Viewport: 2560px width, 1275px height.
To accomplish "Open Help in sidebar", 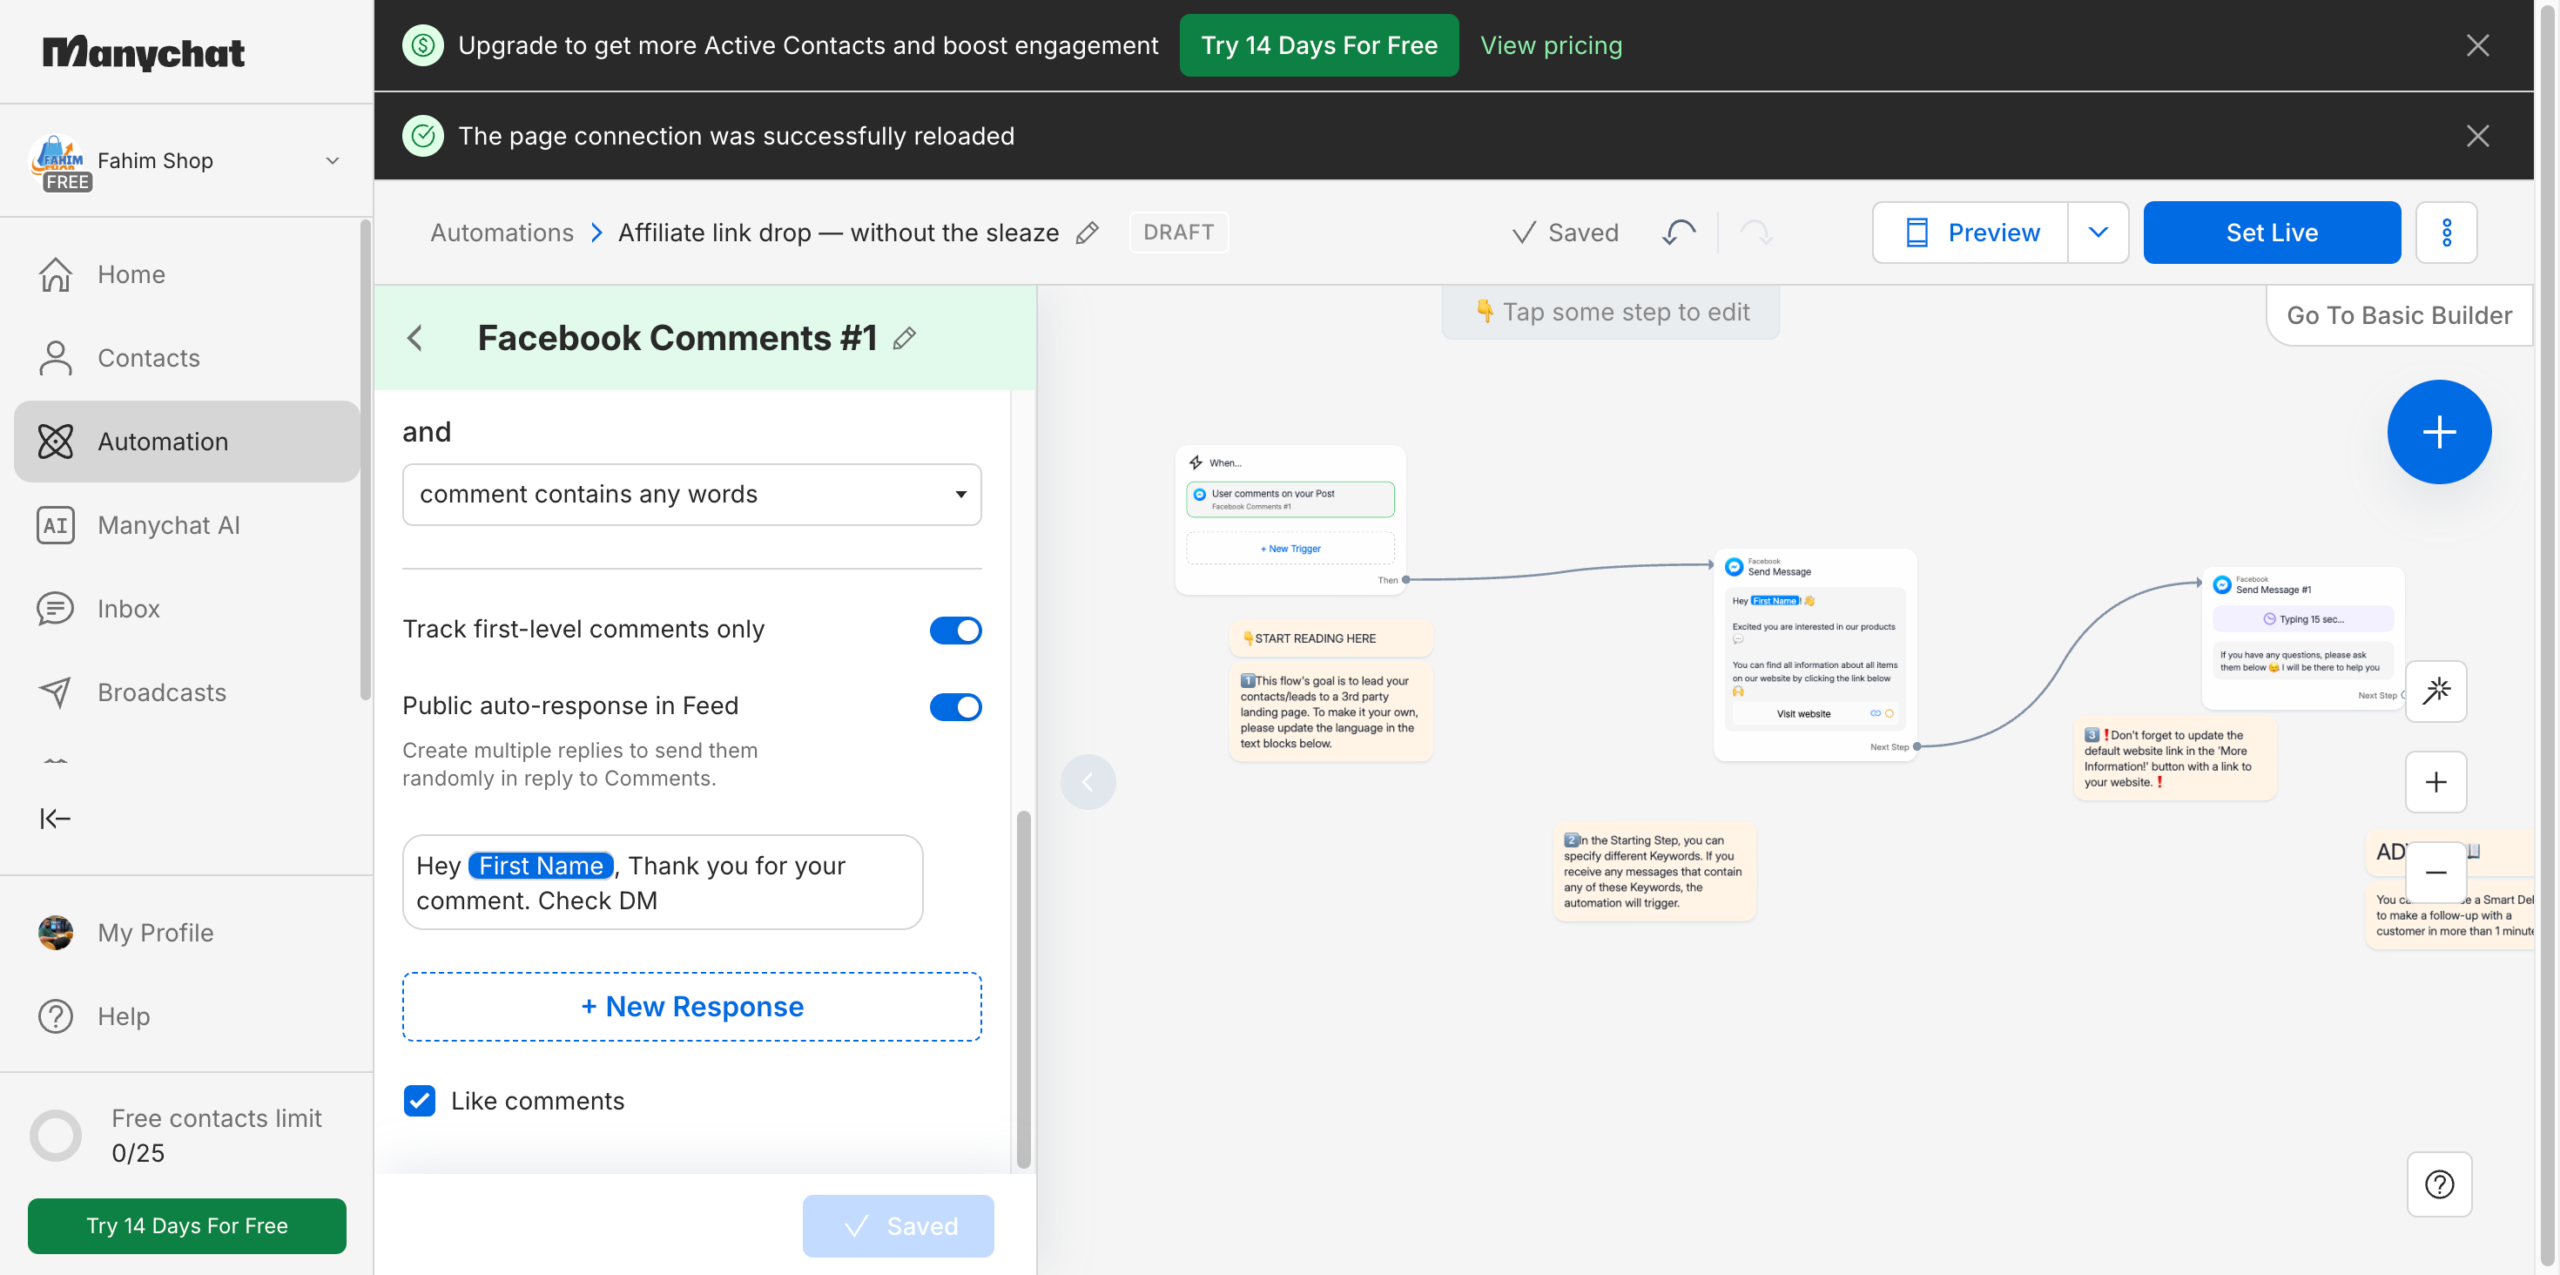I will 186,1016.
